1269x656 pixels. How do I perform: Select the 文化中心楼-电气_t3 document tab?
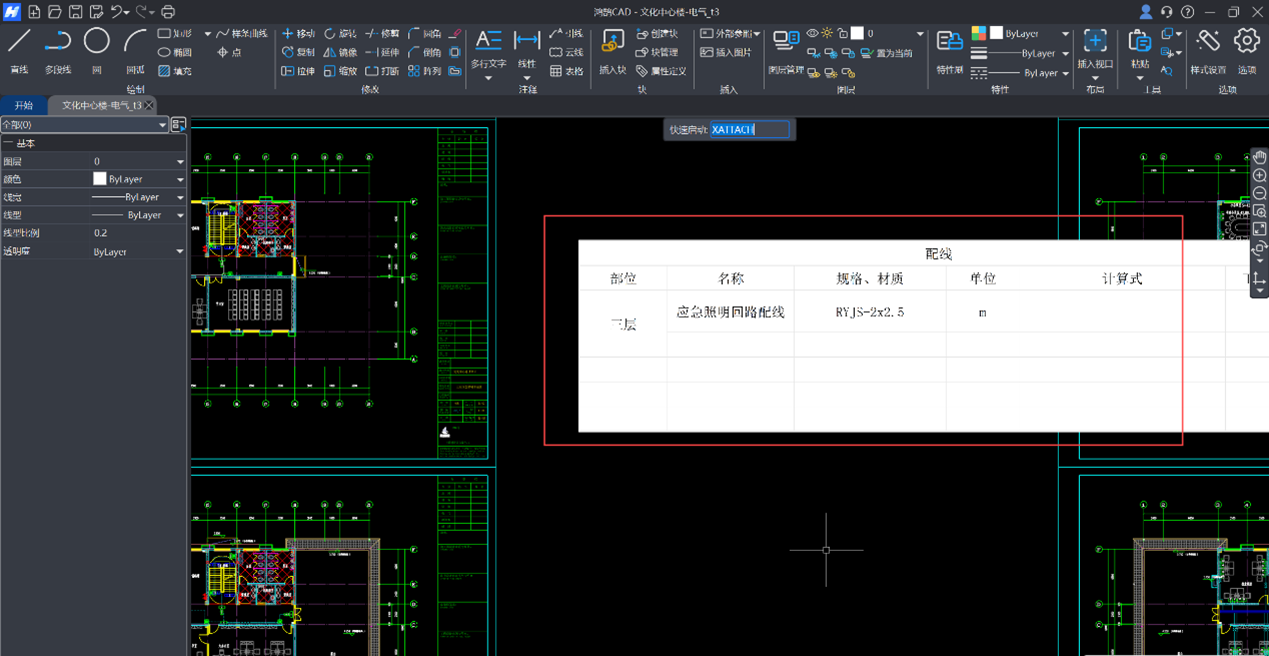click(101, 105)
